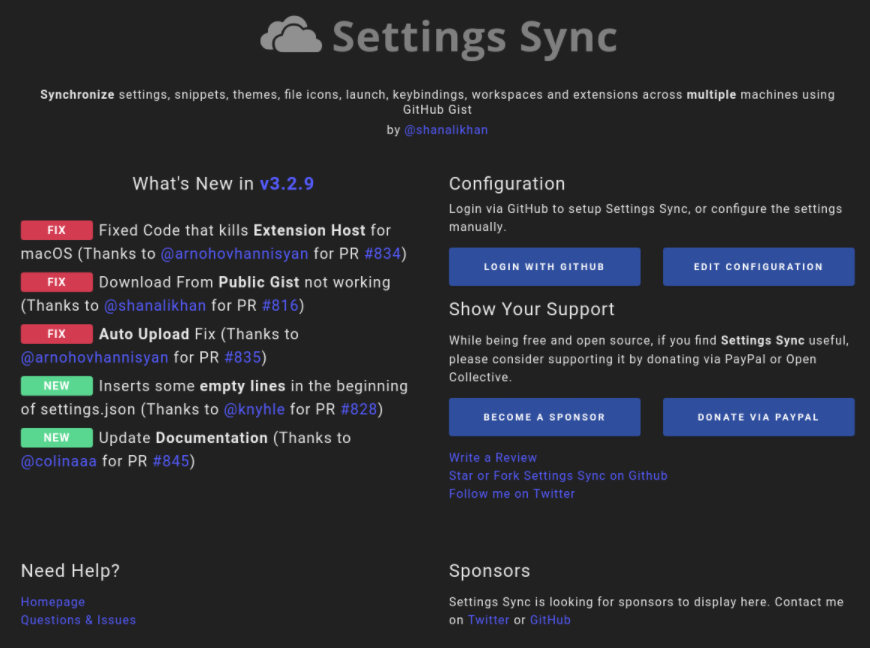
Task: Visit the @knyhle profile link
Action: coord(254,410)
